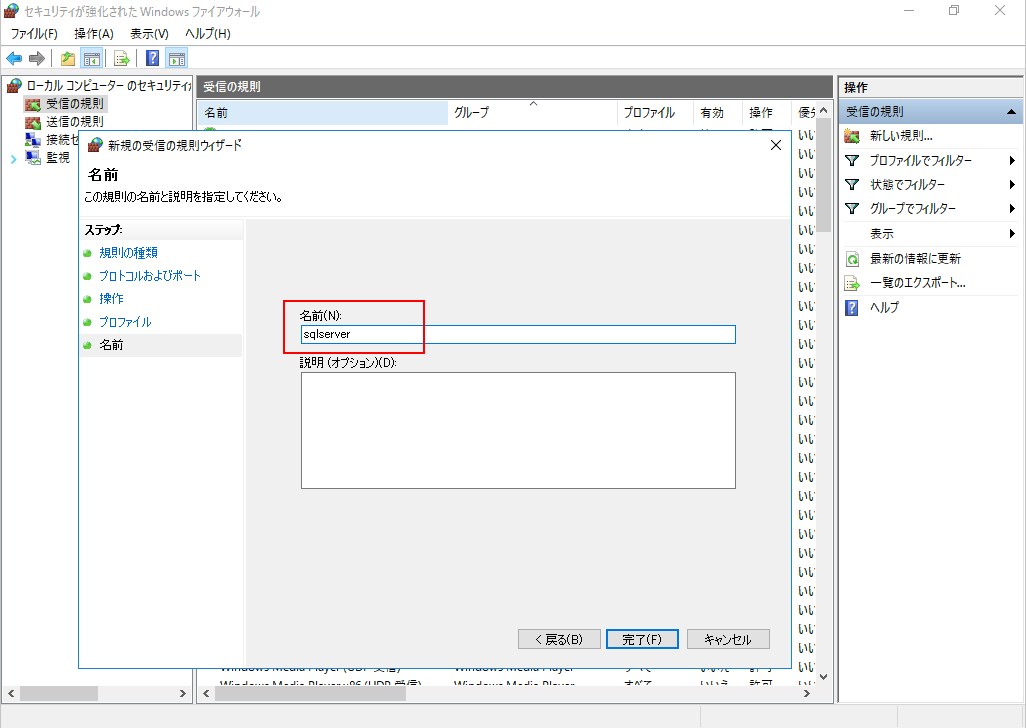
Task: Toggle the Show/Hide Action Pane icon
Action: coord(177,58)
